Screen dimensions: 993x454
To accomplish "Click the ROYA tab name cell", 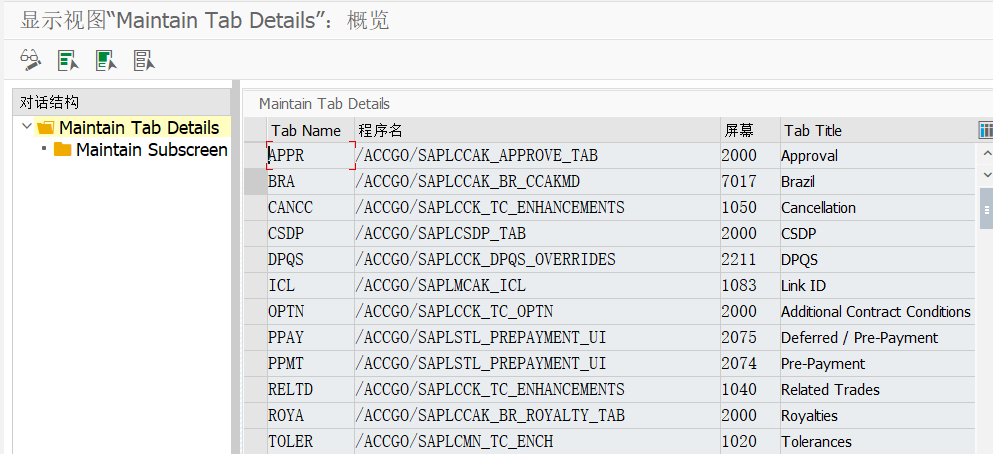I will (x=310, y=415).
